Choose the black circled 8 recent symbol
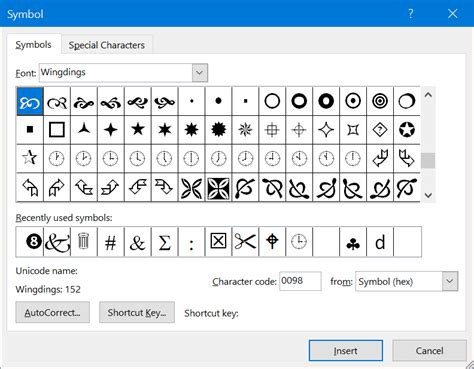 pyautogui.click(x=30, y=241)
